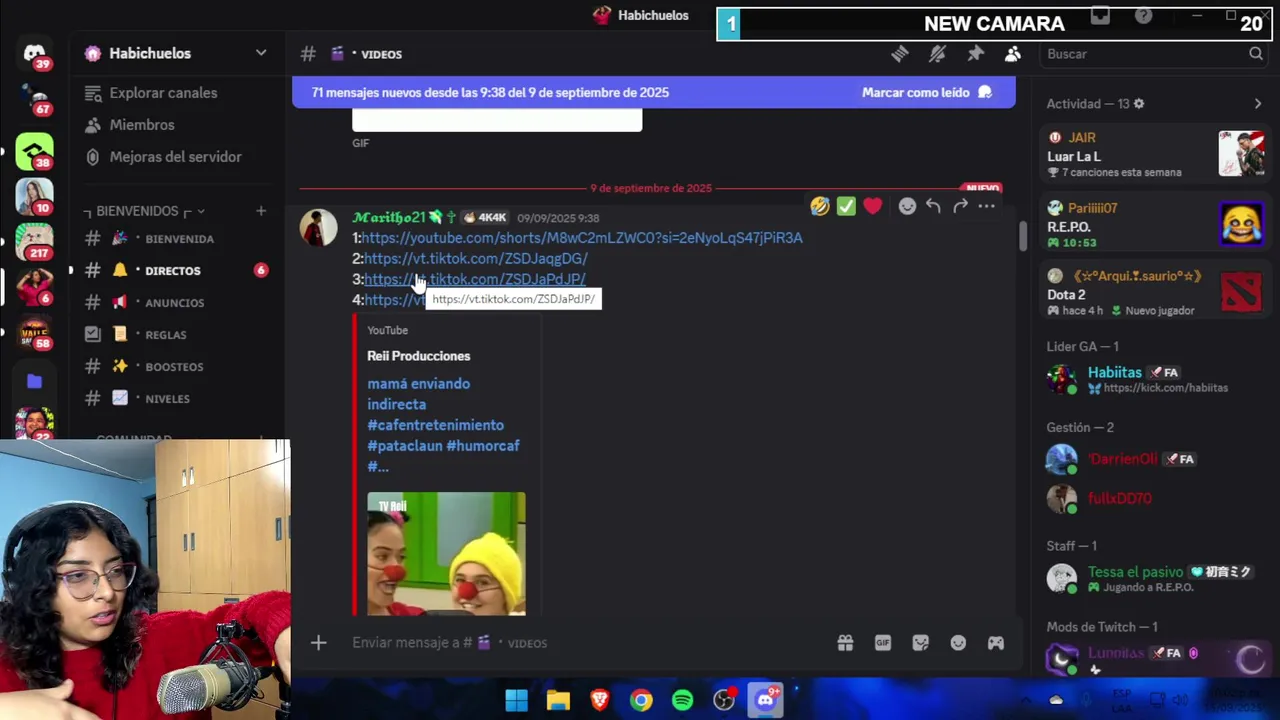Expand the Actividad panel arrow
The width and height of the screenshot is (1280, 720).
click(x=1258, y=104)
